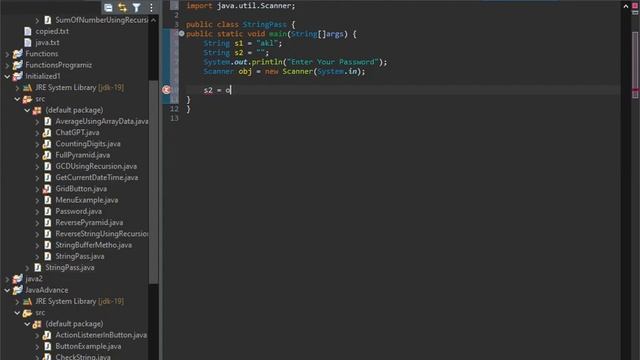Collapse src folder under Initialized1
This screenshot has width=640, height=360.
click(17, 99)
